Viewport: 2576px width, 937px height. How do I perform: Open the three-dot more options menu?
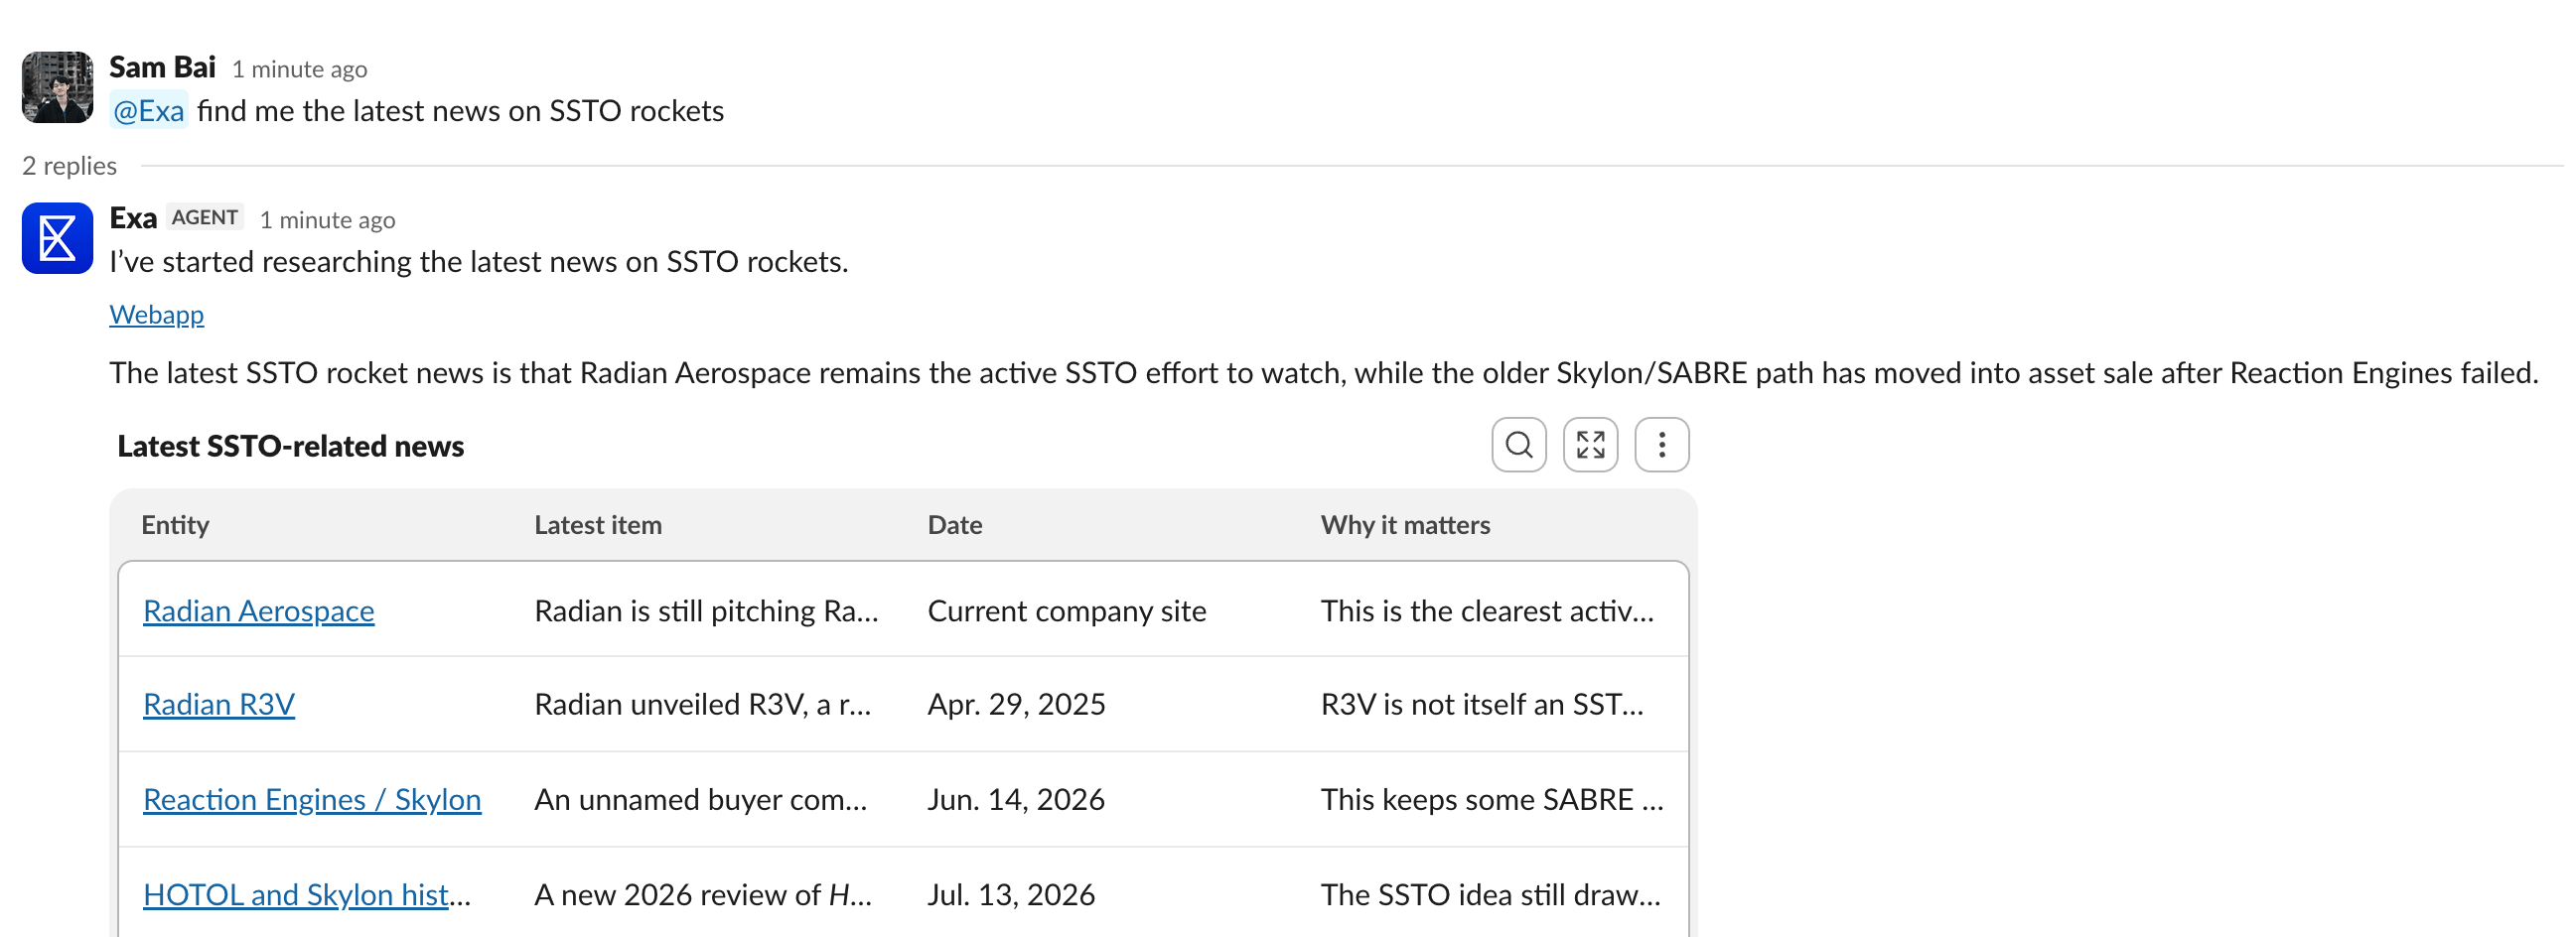click(x=1661, y=444)
